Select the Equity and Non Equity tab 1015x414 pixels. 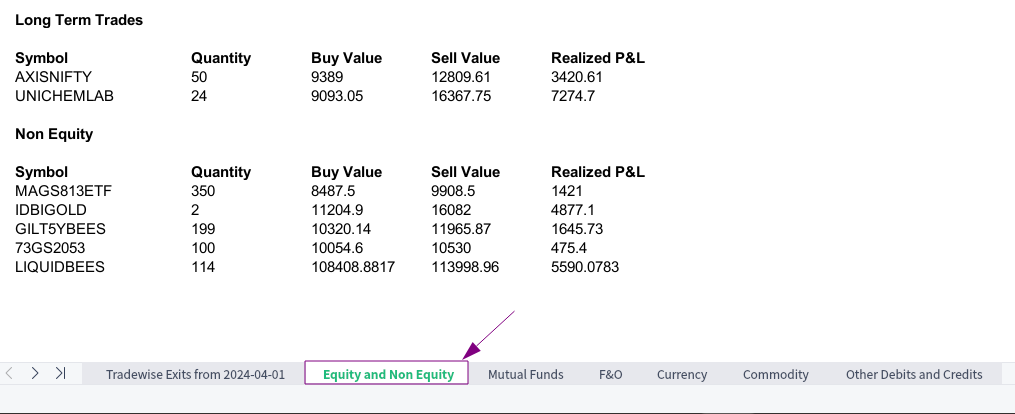(388, 374)
